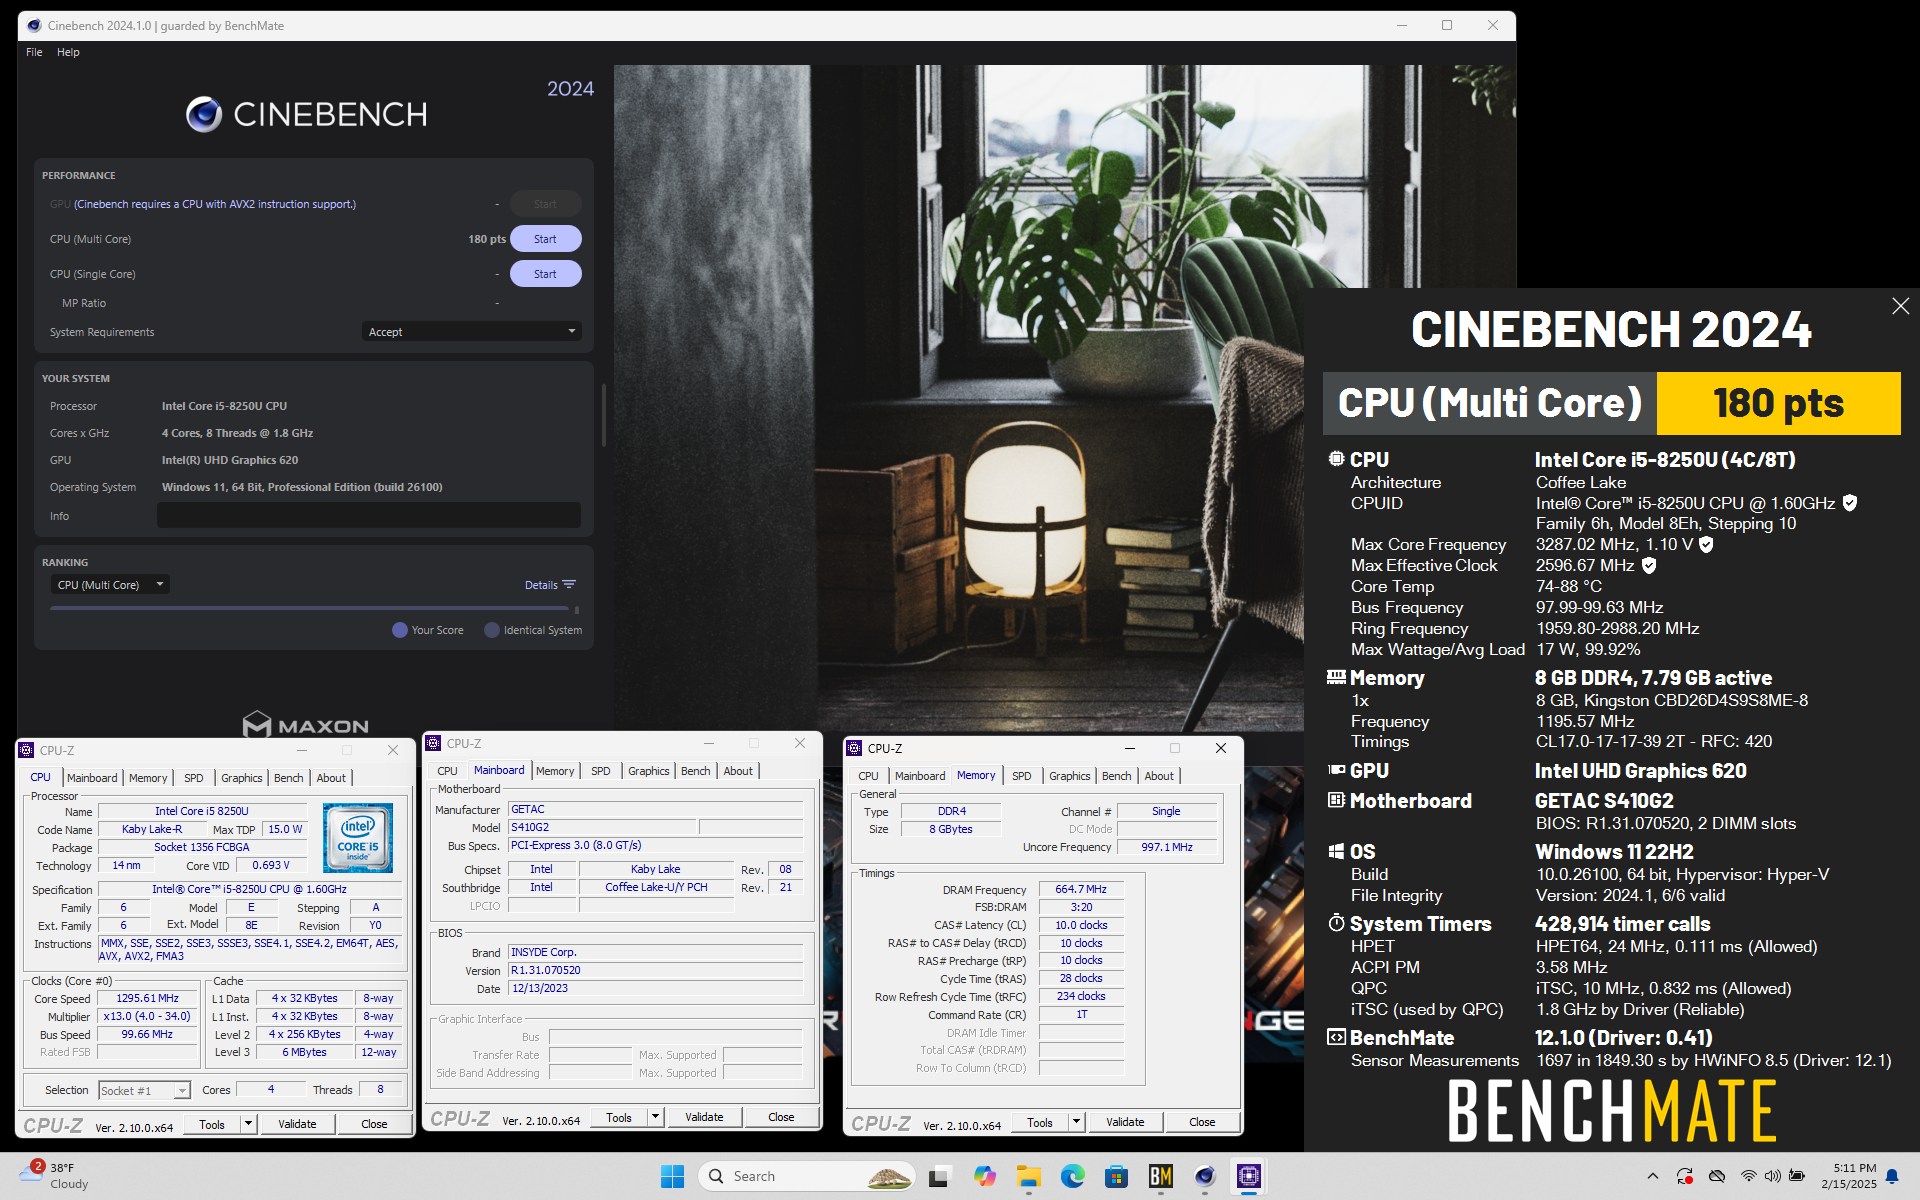Open Cinebench Help menu

[x=68, y=52]
